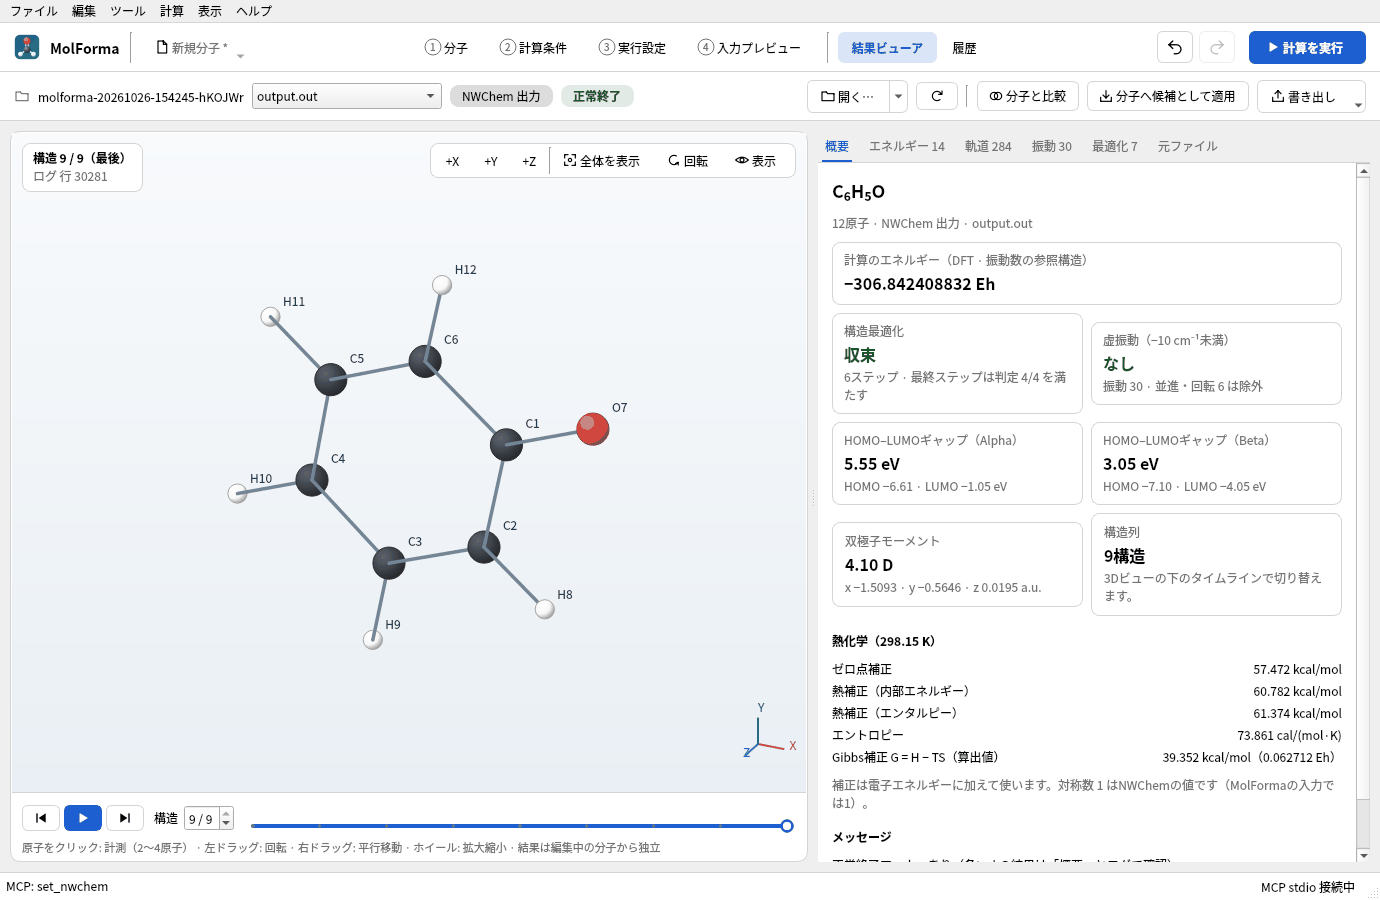Switch to エネルギー 14 tab
Image resolution: width=1380 pixels, height=900 pixels.
906,146
